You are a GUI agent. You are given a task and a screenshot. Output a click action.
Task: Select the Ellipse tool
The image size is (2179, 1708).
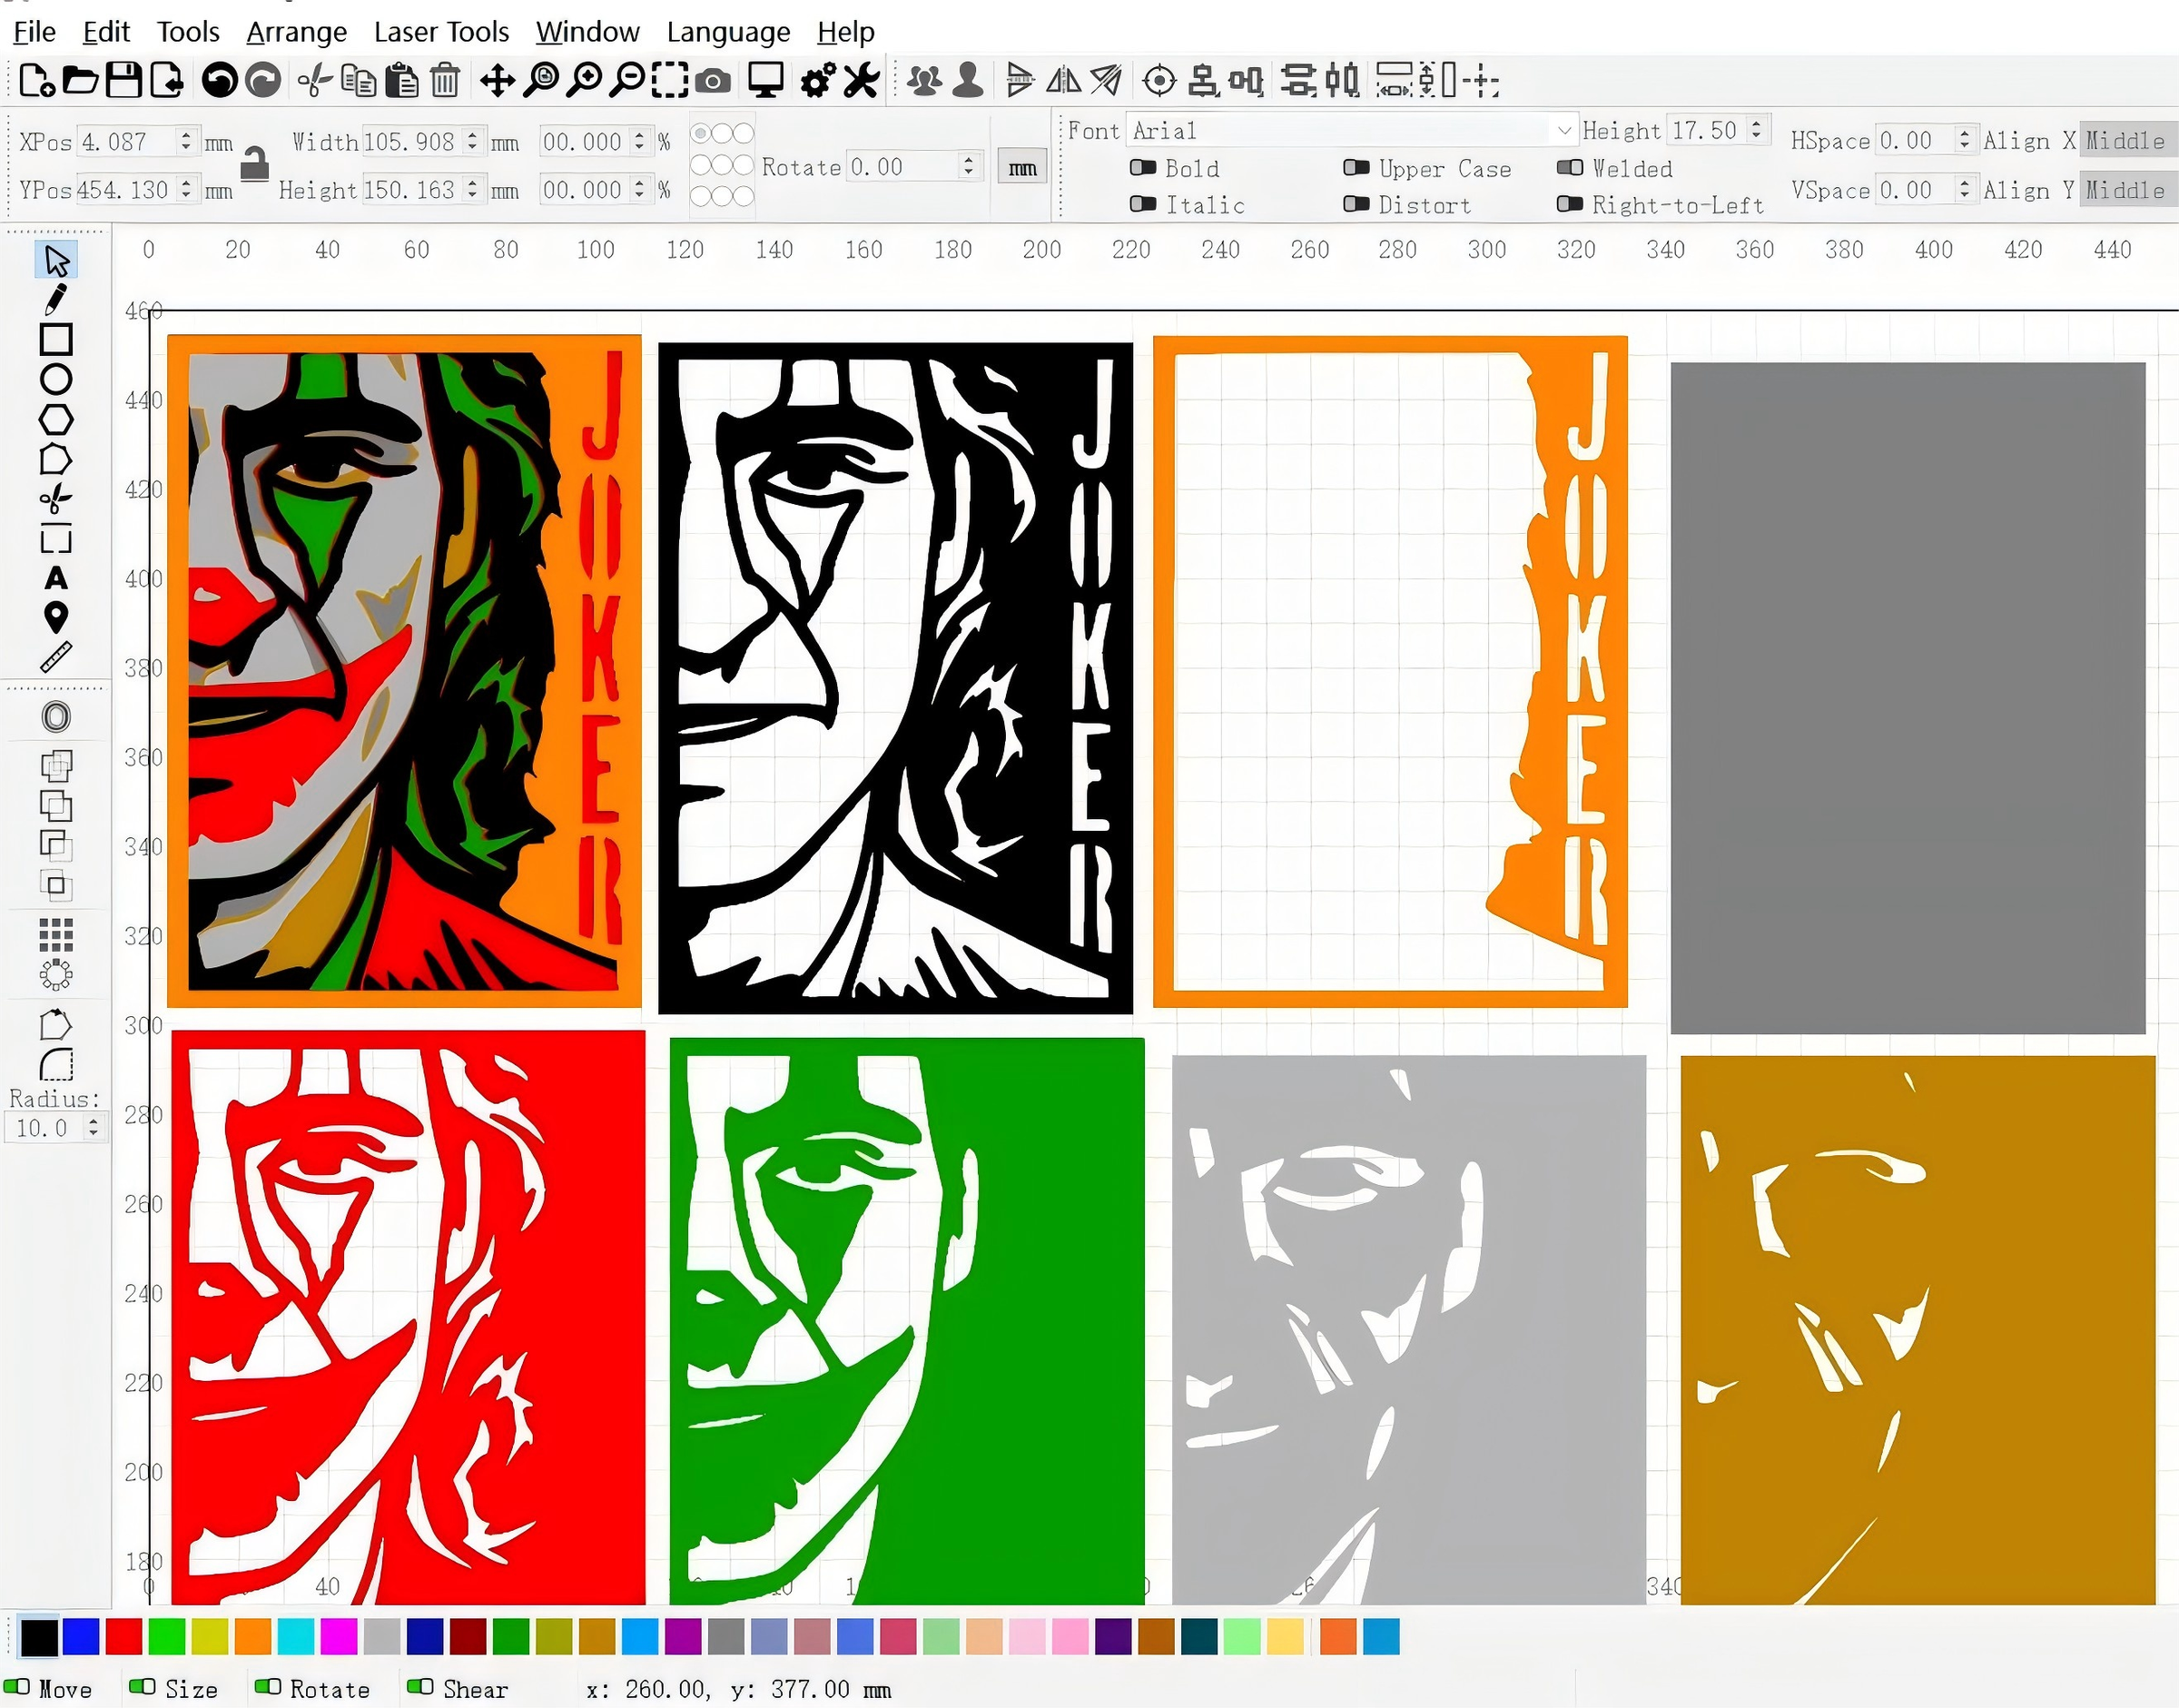(x=56, y=380)
